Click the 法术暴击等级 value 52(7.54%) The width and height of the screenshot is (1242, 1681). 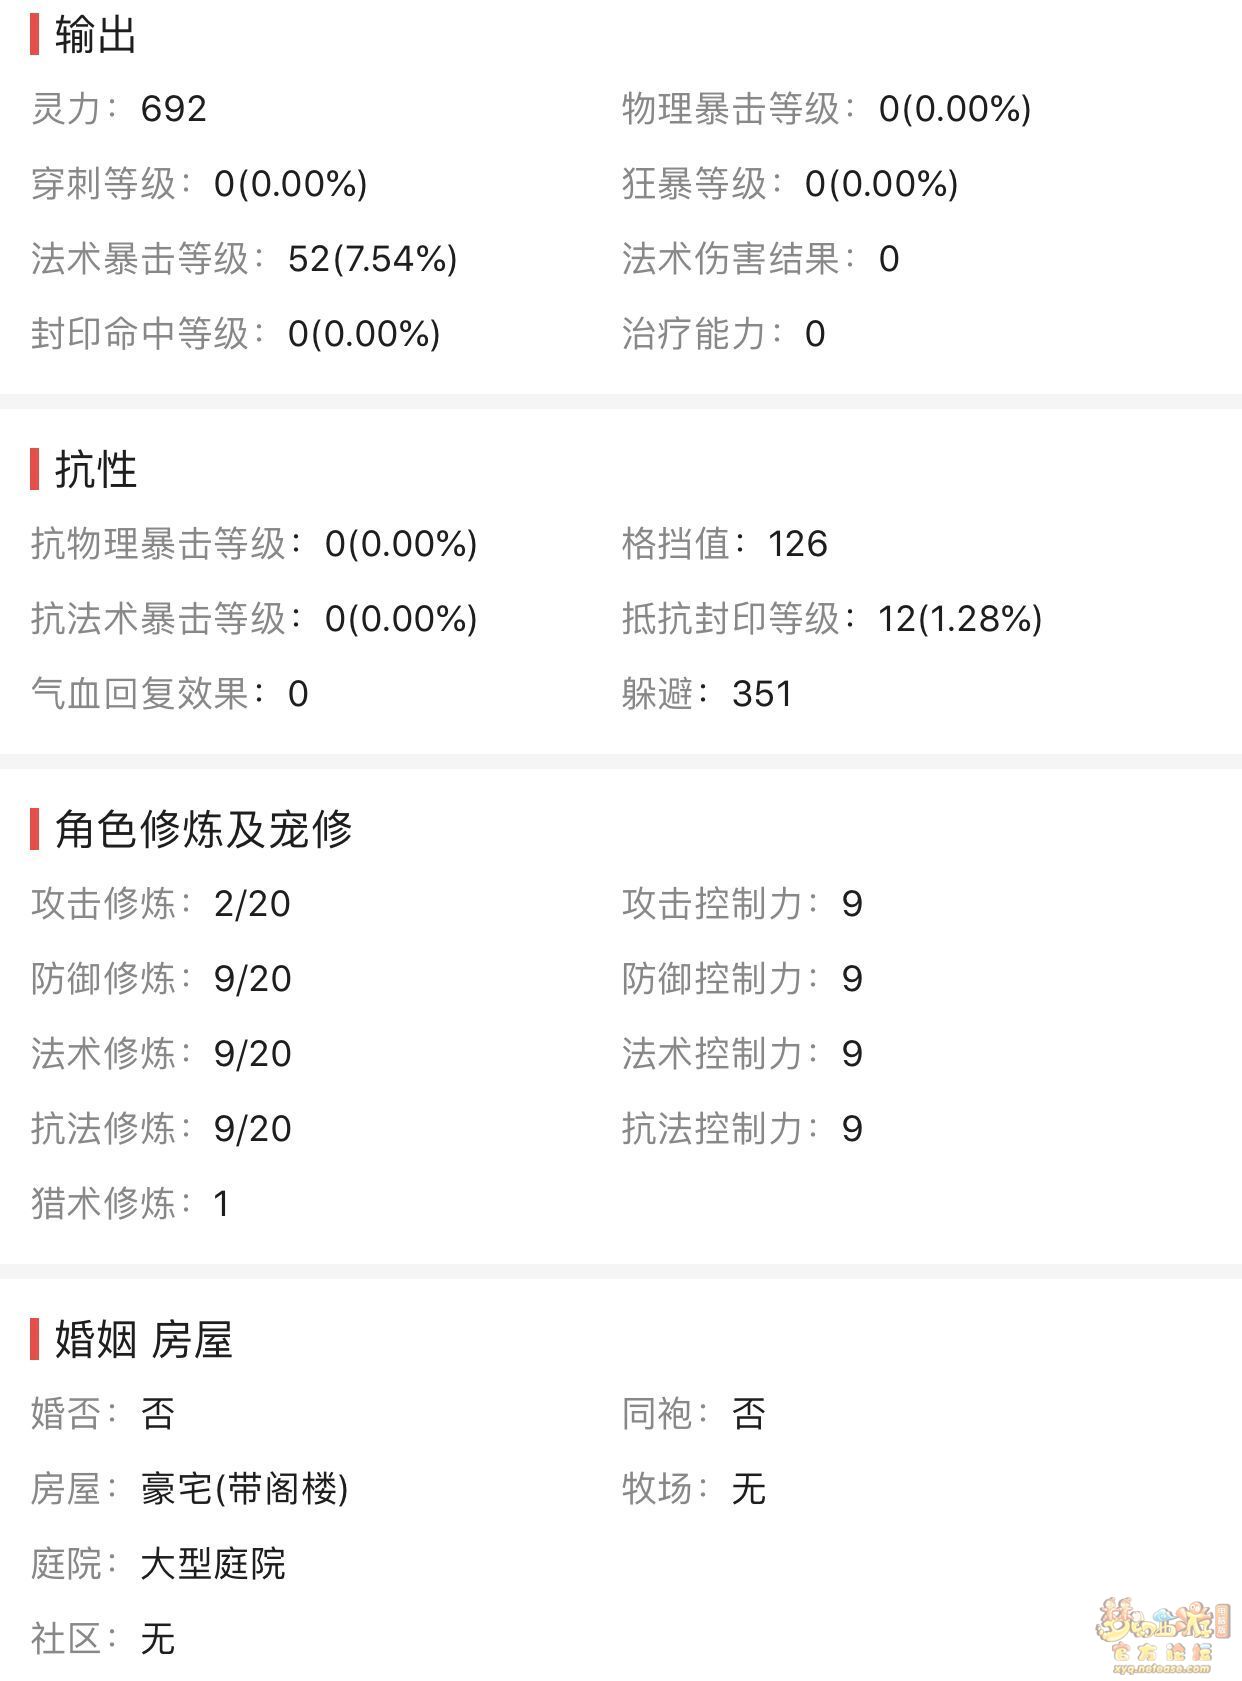tap(372, 259)
